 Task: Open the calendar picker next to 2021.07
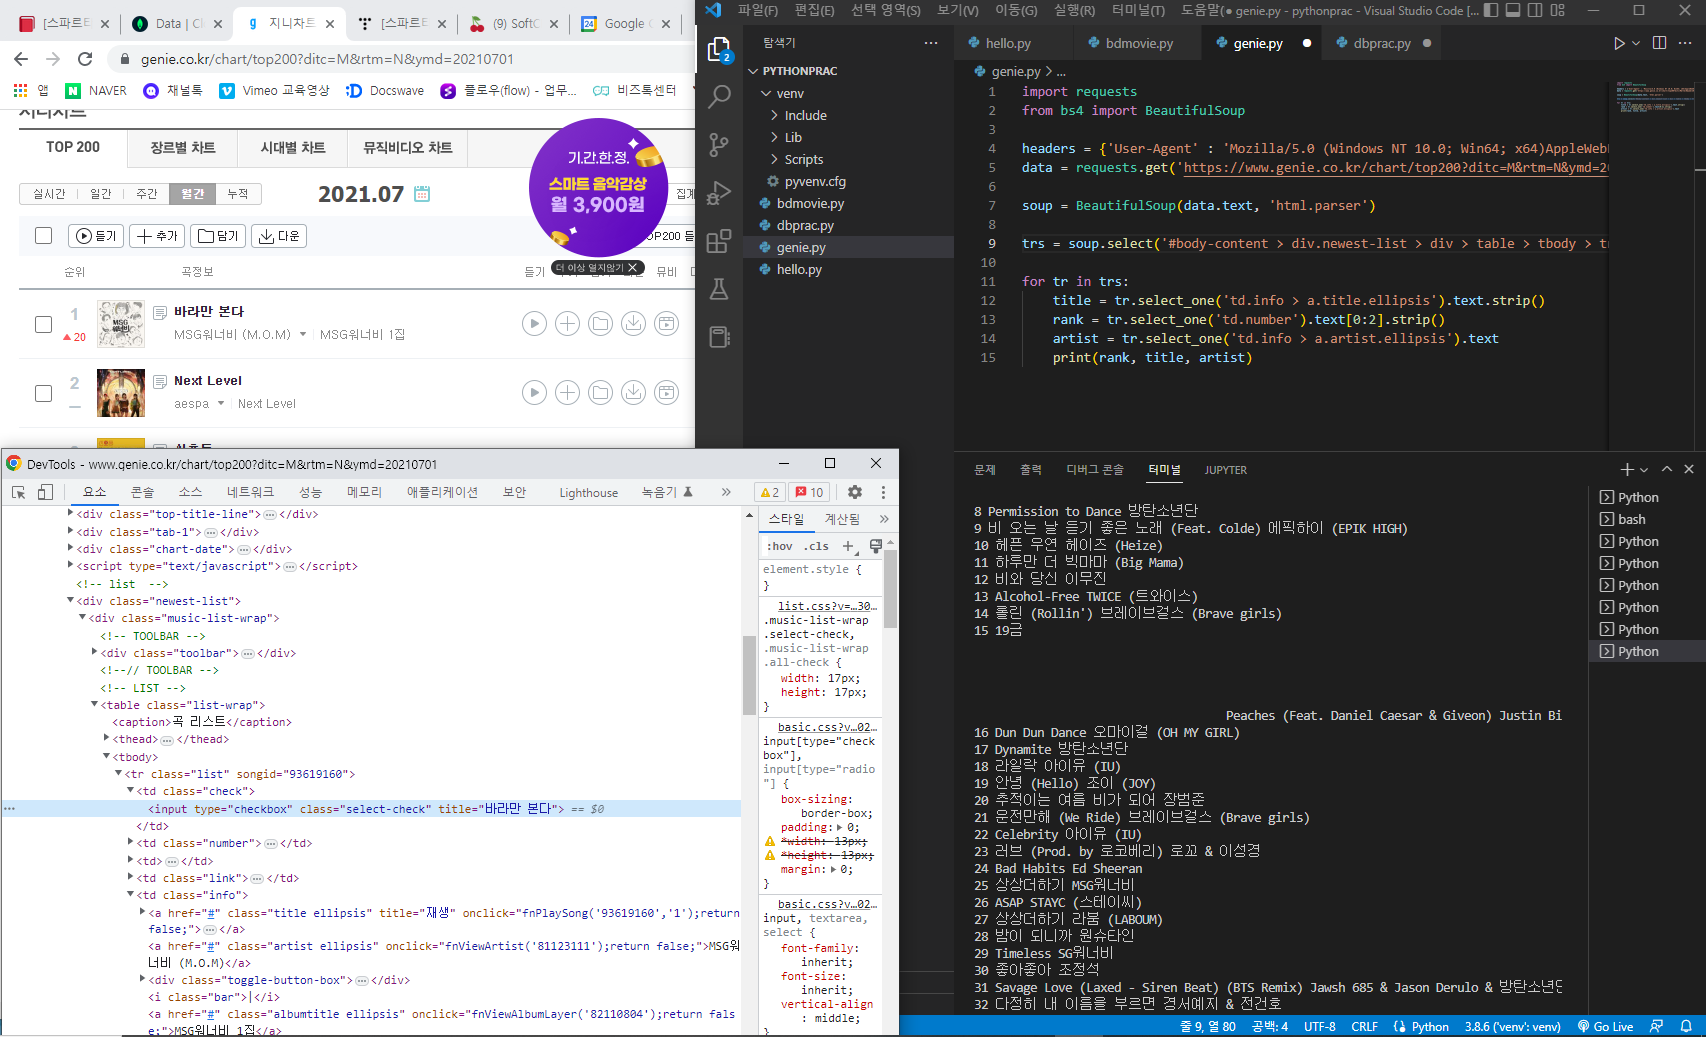point(422,194)
